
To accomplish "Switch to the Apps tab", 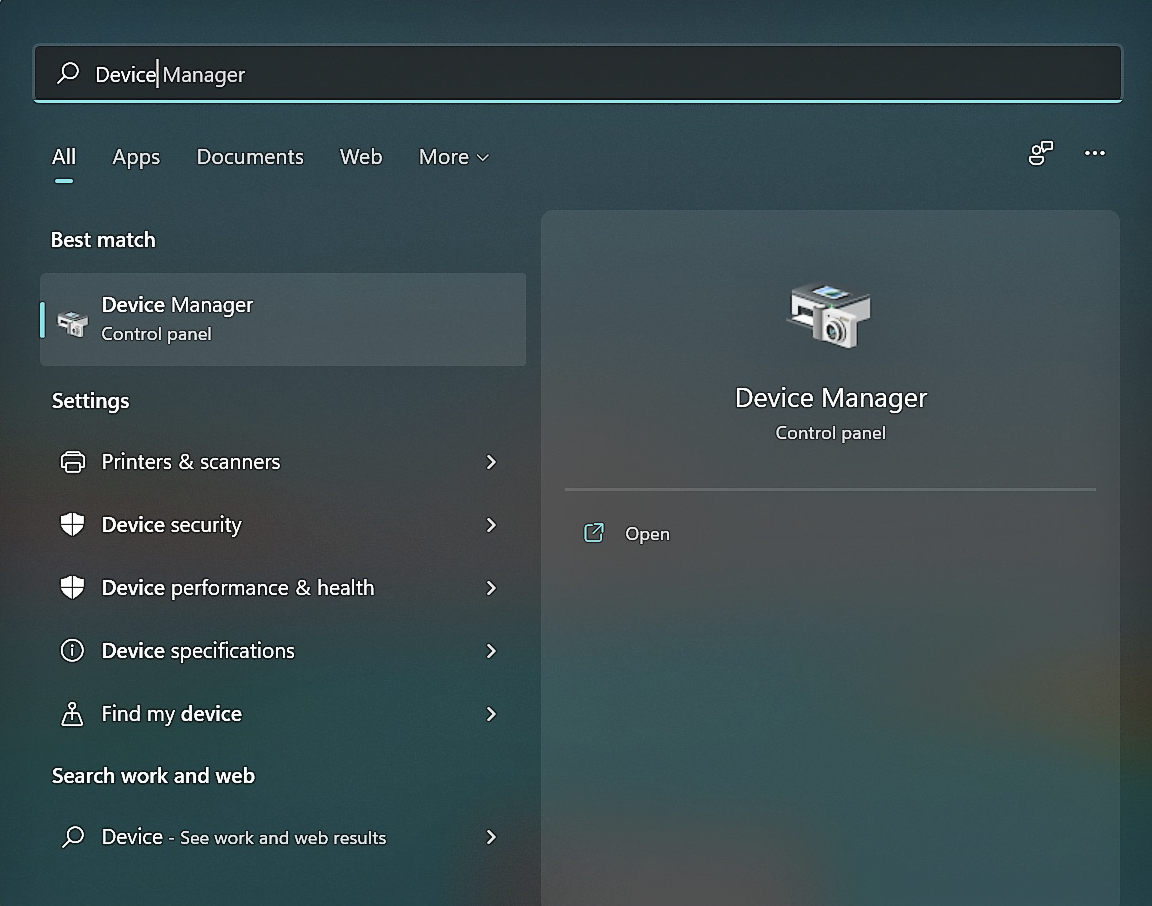I will (x=136, y=157).
